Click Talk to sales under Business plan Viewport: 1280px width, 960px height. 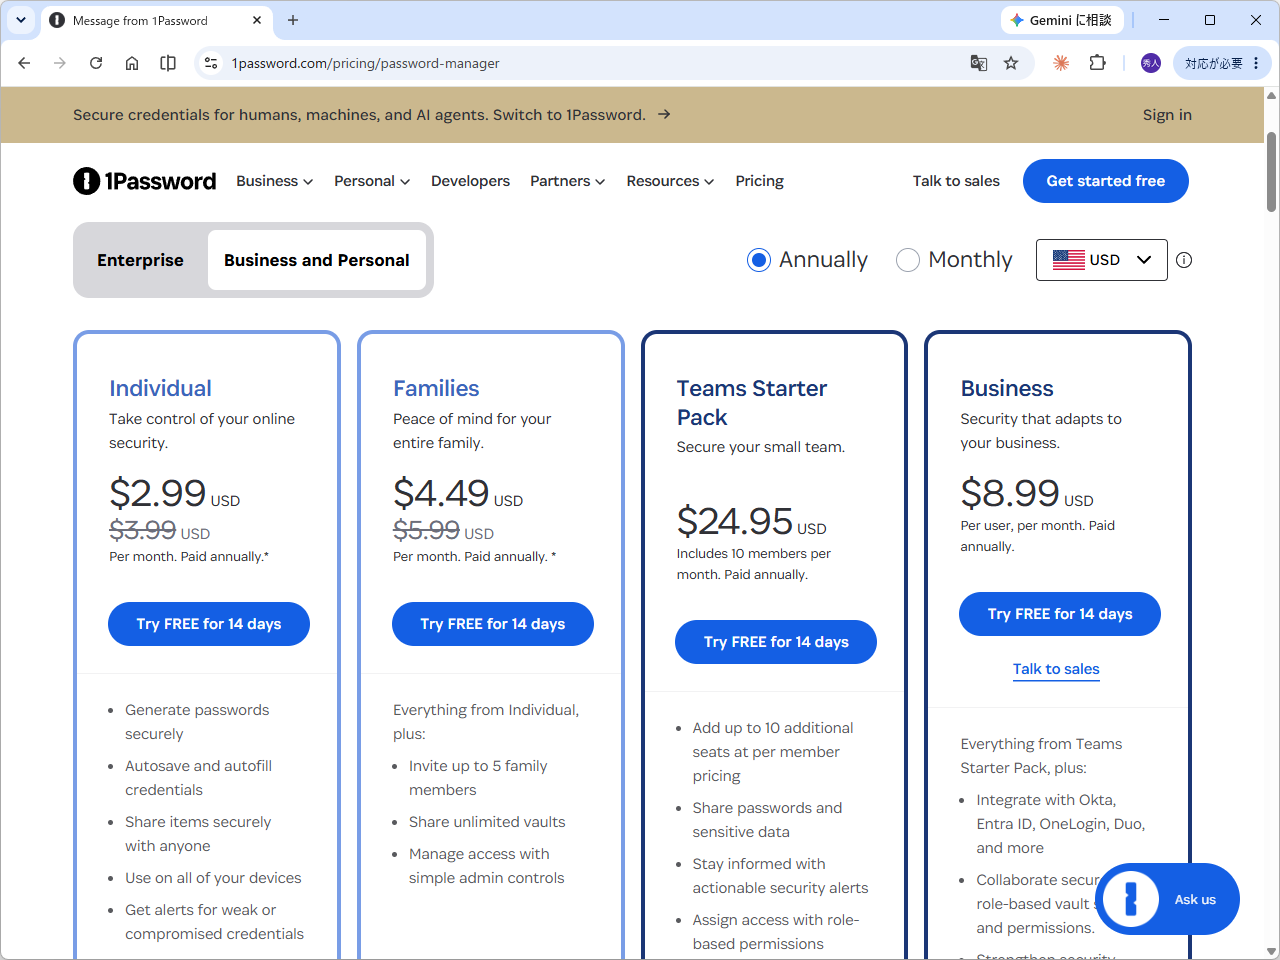pyautogui.click(x=1056, y=669)
